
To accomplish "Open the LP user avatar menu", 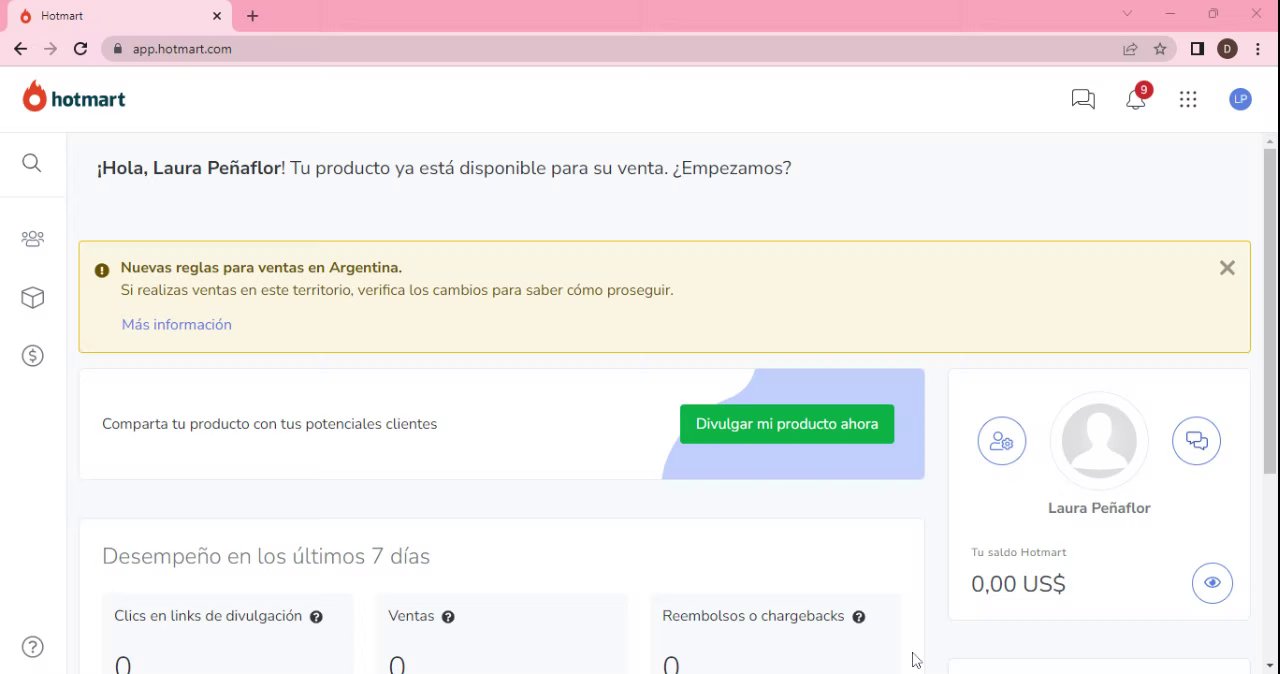I will [x=1240, y=99].
